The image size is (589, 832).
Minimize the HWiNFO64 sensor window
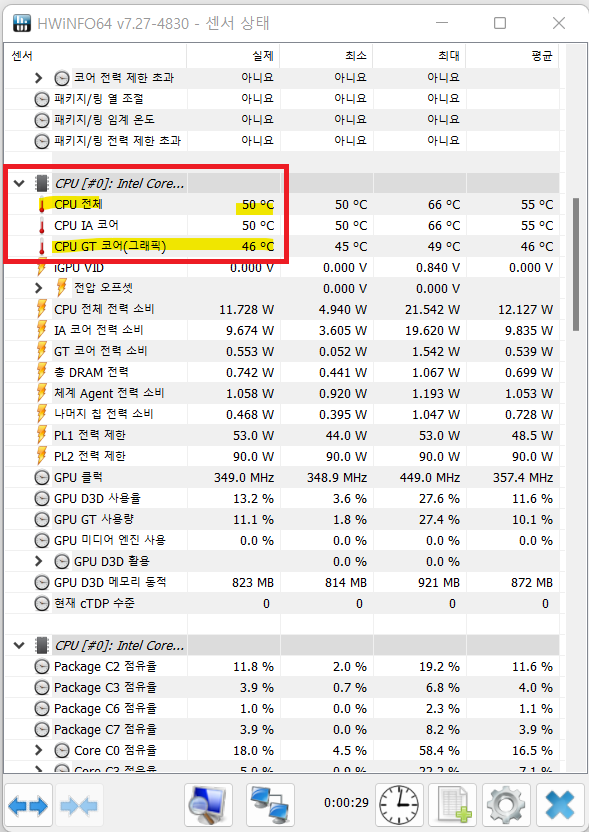click(442, 23)
